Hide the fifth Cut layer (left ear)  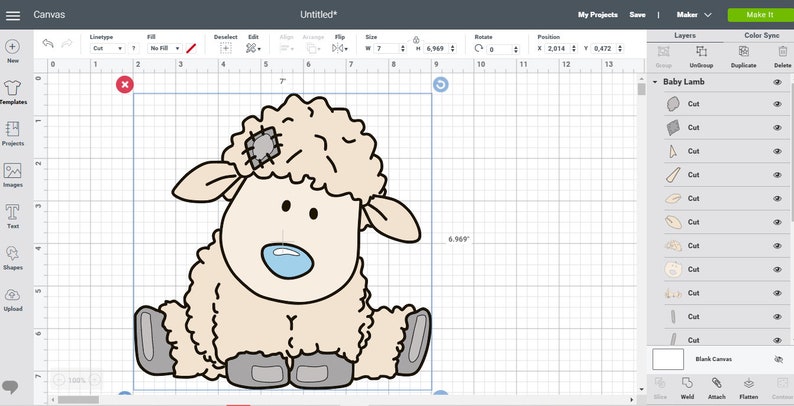click(x=777, y=198)
